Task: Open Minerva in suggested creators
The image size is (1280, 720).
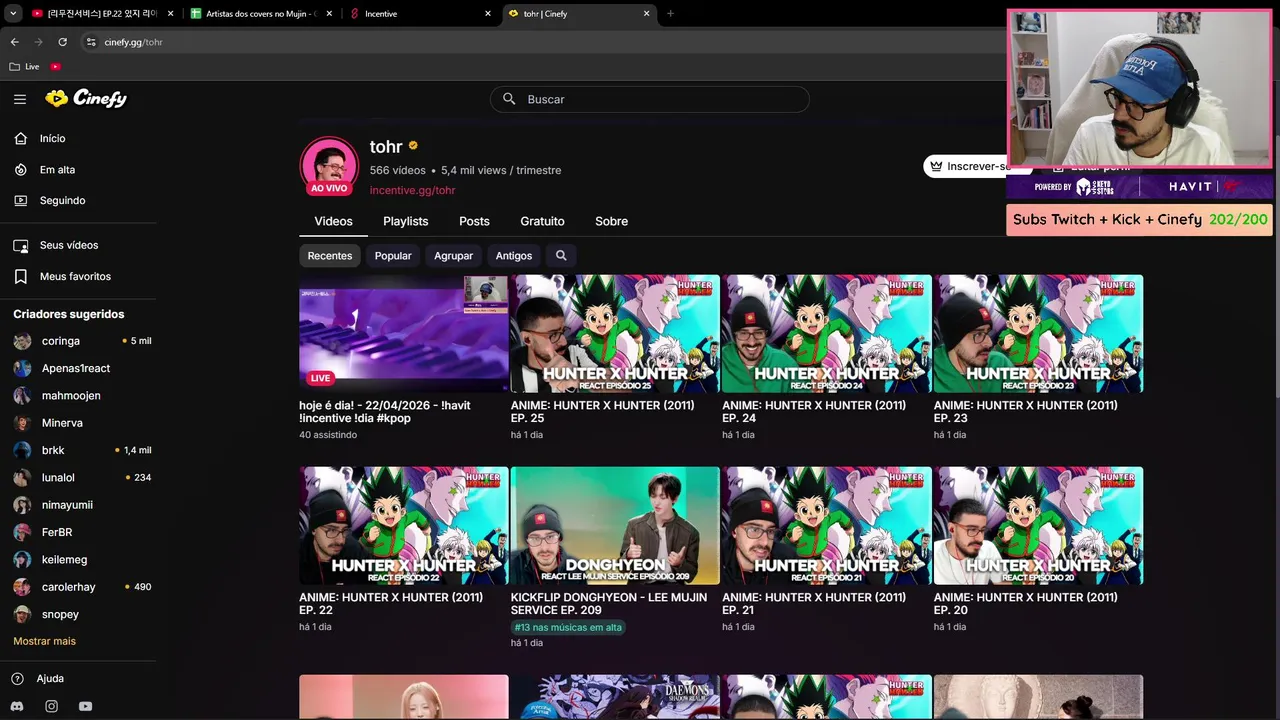Action: (x=62, y=423)
